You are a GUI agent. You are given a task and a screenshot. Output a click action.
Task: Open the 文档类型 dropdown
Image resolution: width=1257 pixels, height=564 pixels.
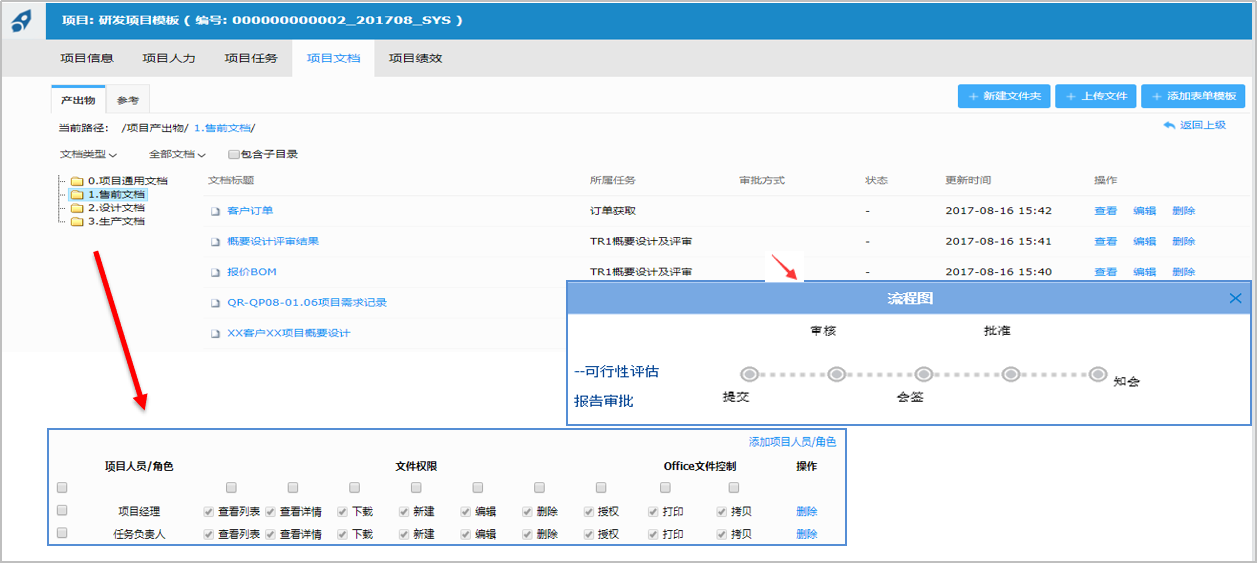[88, 155]
